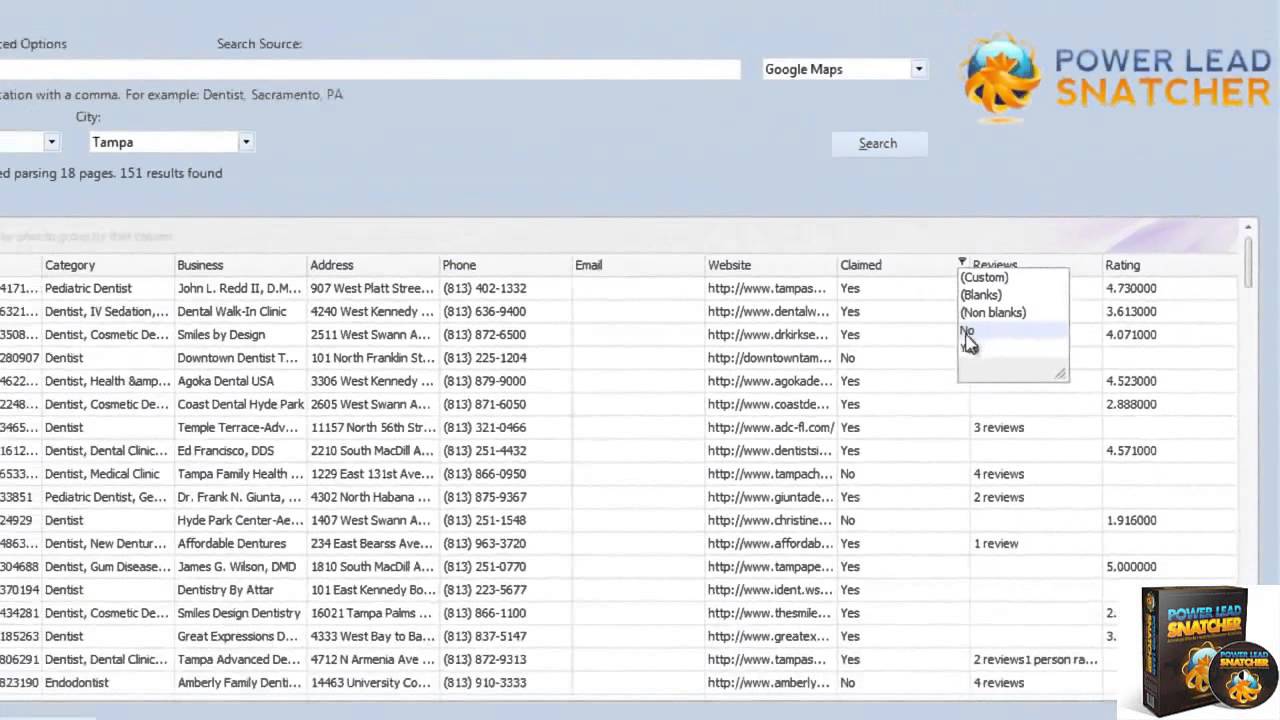Click the Rating column header
Screen dimensions: 1280x720
tap(1122, 265)
